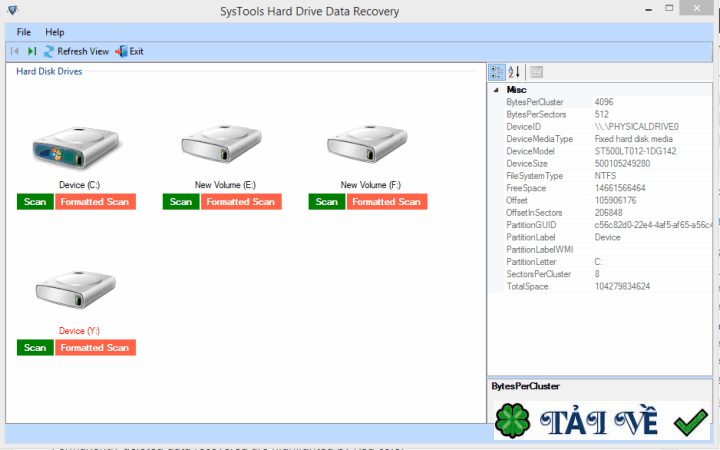This screenshot has width=720, height=450.
Task: Click the next navigation arrow icon
Action: (32, 51)
